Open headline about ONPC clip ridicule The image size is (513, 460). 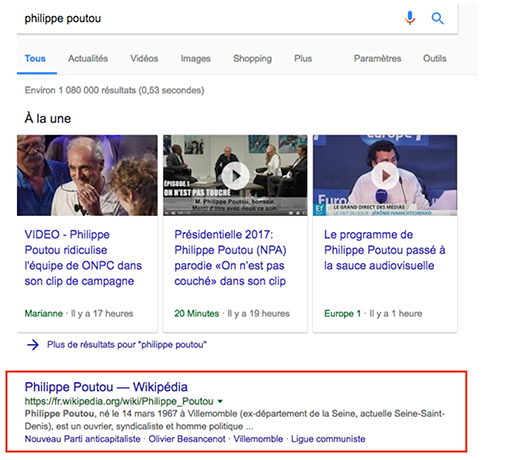83,258
